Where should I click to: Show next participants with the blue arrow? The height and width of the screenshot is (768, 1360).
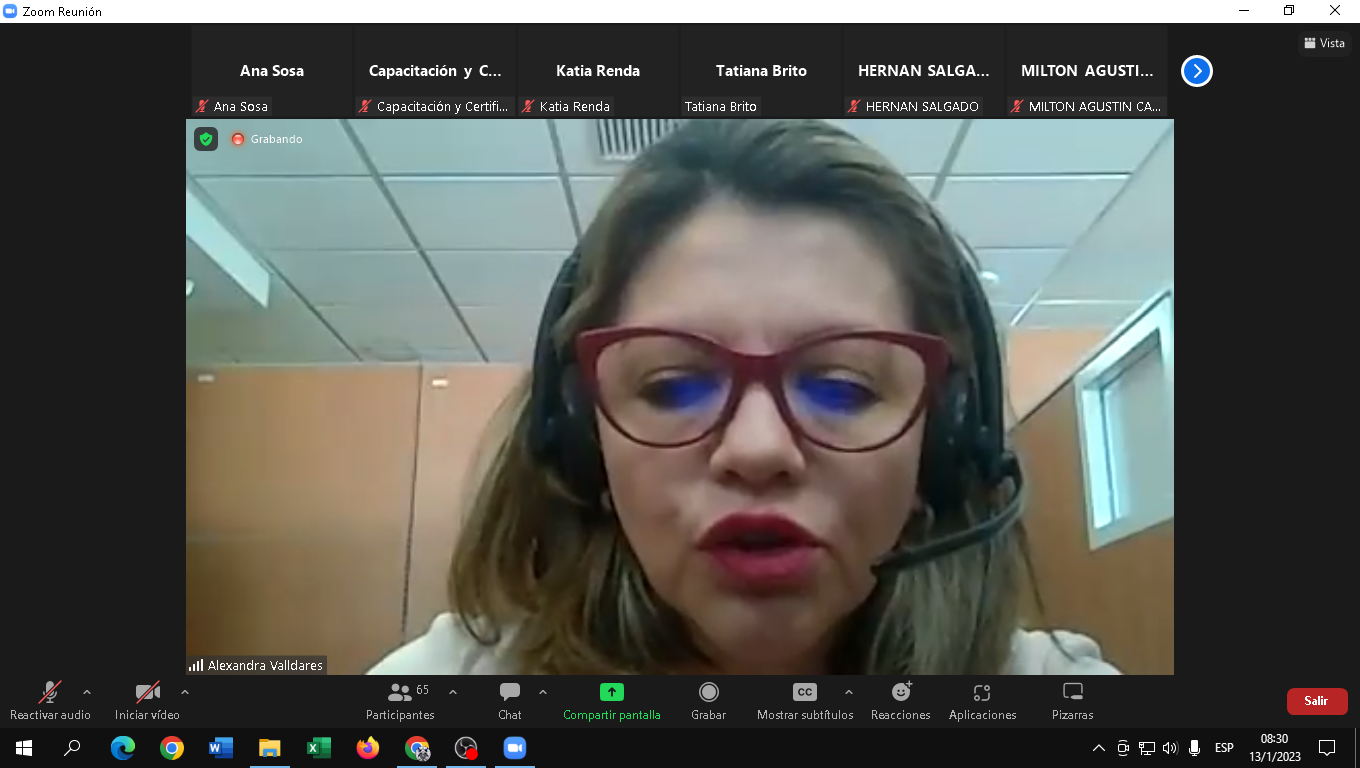coord(1197,71)
